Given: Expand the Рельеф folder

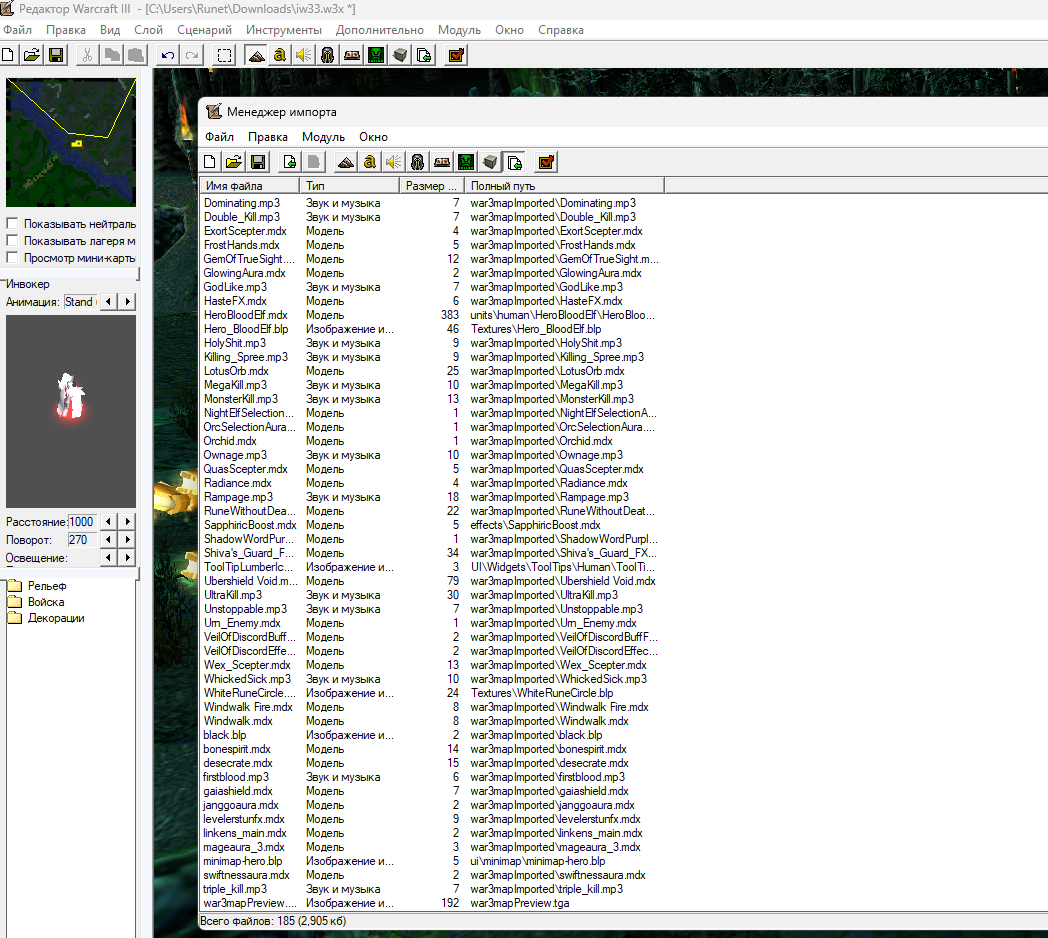Looking at the screenshot, I should tap(15, 586).
